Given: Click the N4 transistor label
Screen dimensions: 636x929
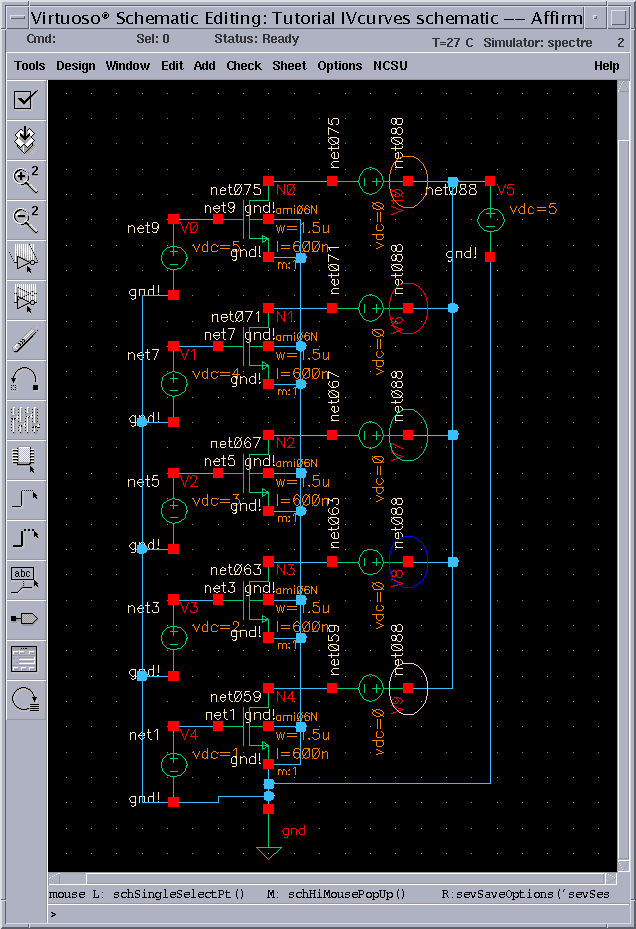Looking at the screenshot, I should coord(286,697).
